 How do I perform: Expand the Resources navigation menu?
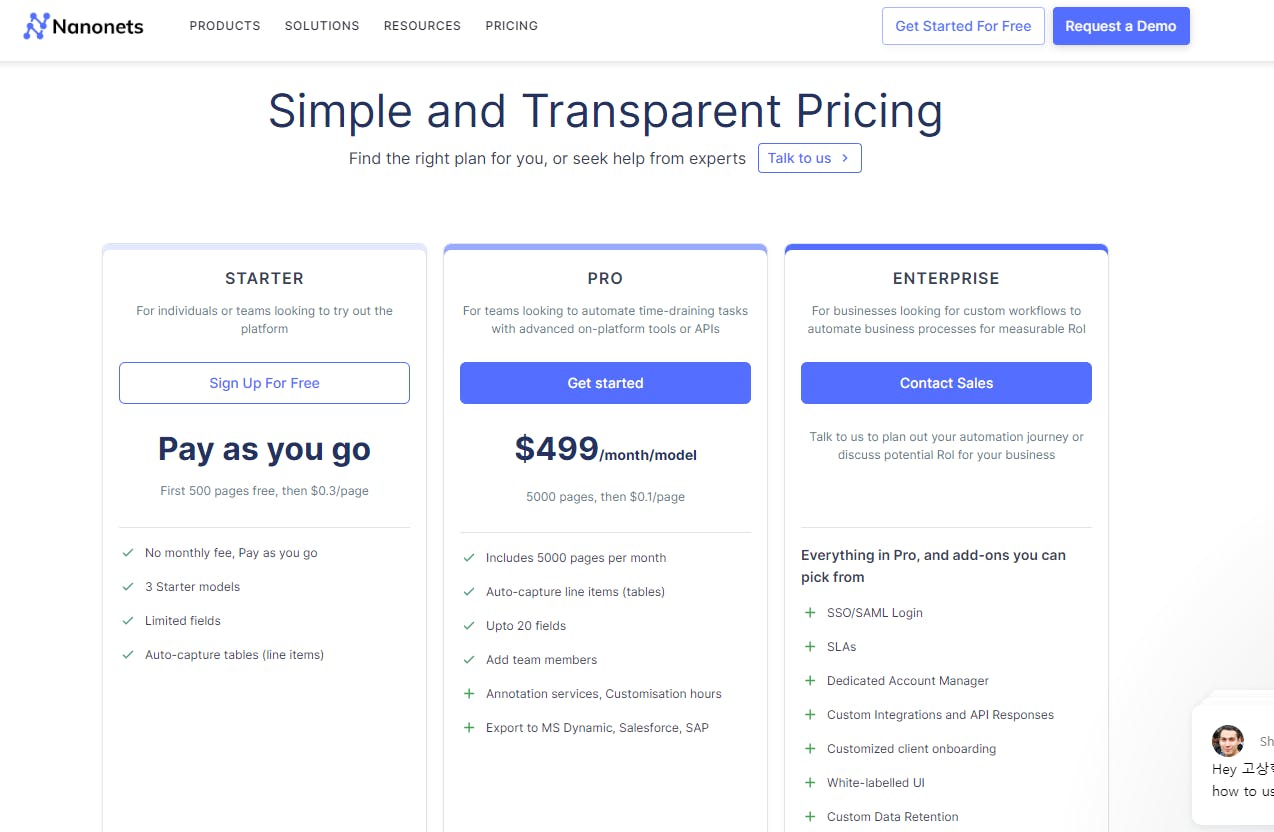[422, 26]
